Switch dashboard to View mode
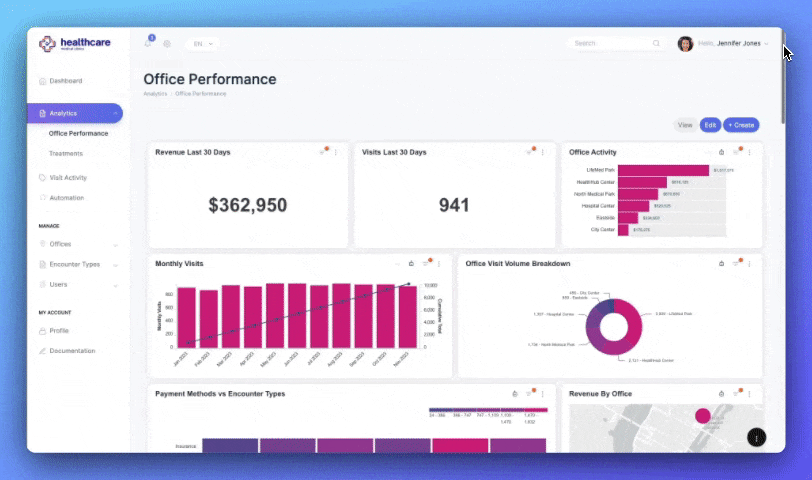Screen dimensions: 812x480 coord(685,125)
